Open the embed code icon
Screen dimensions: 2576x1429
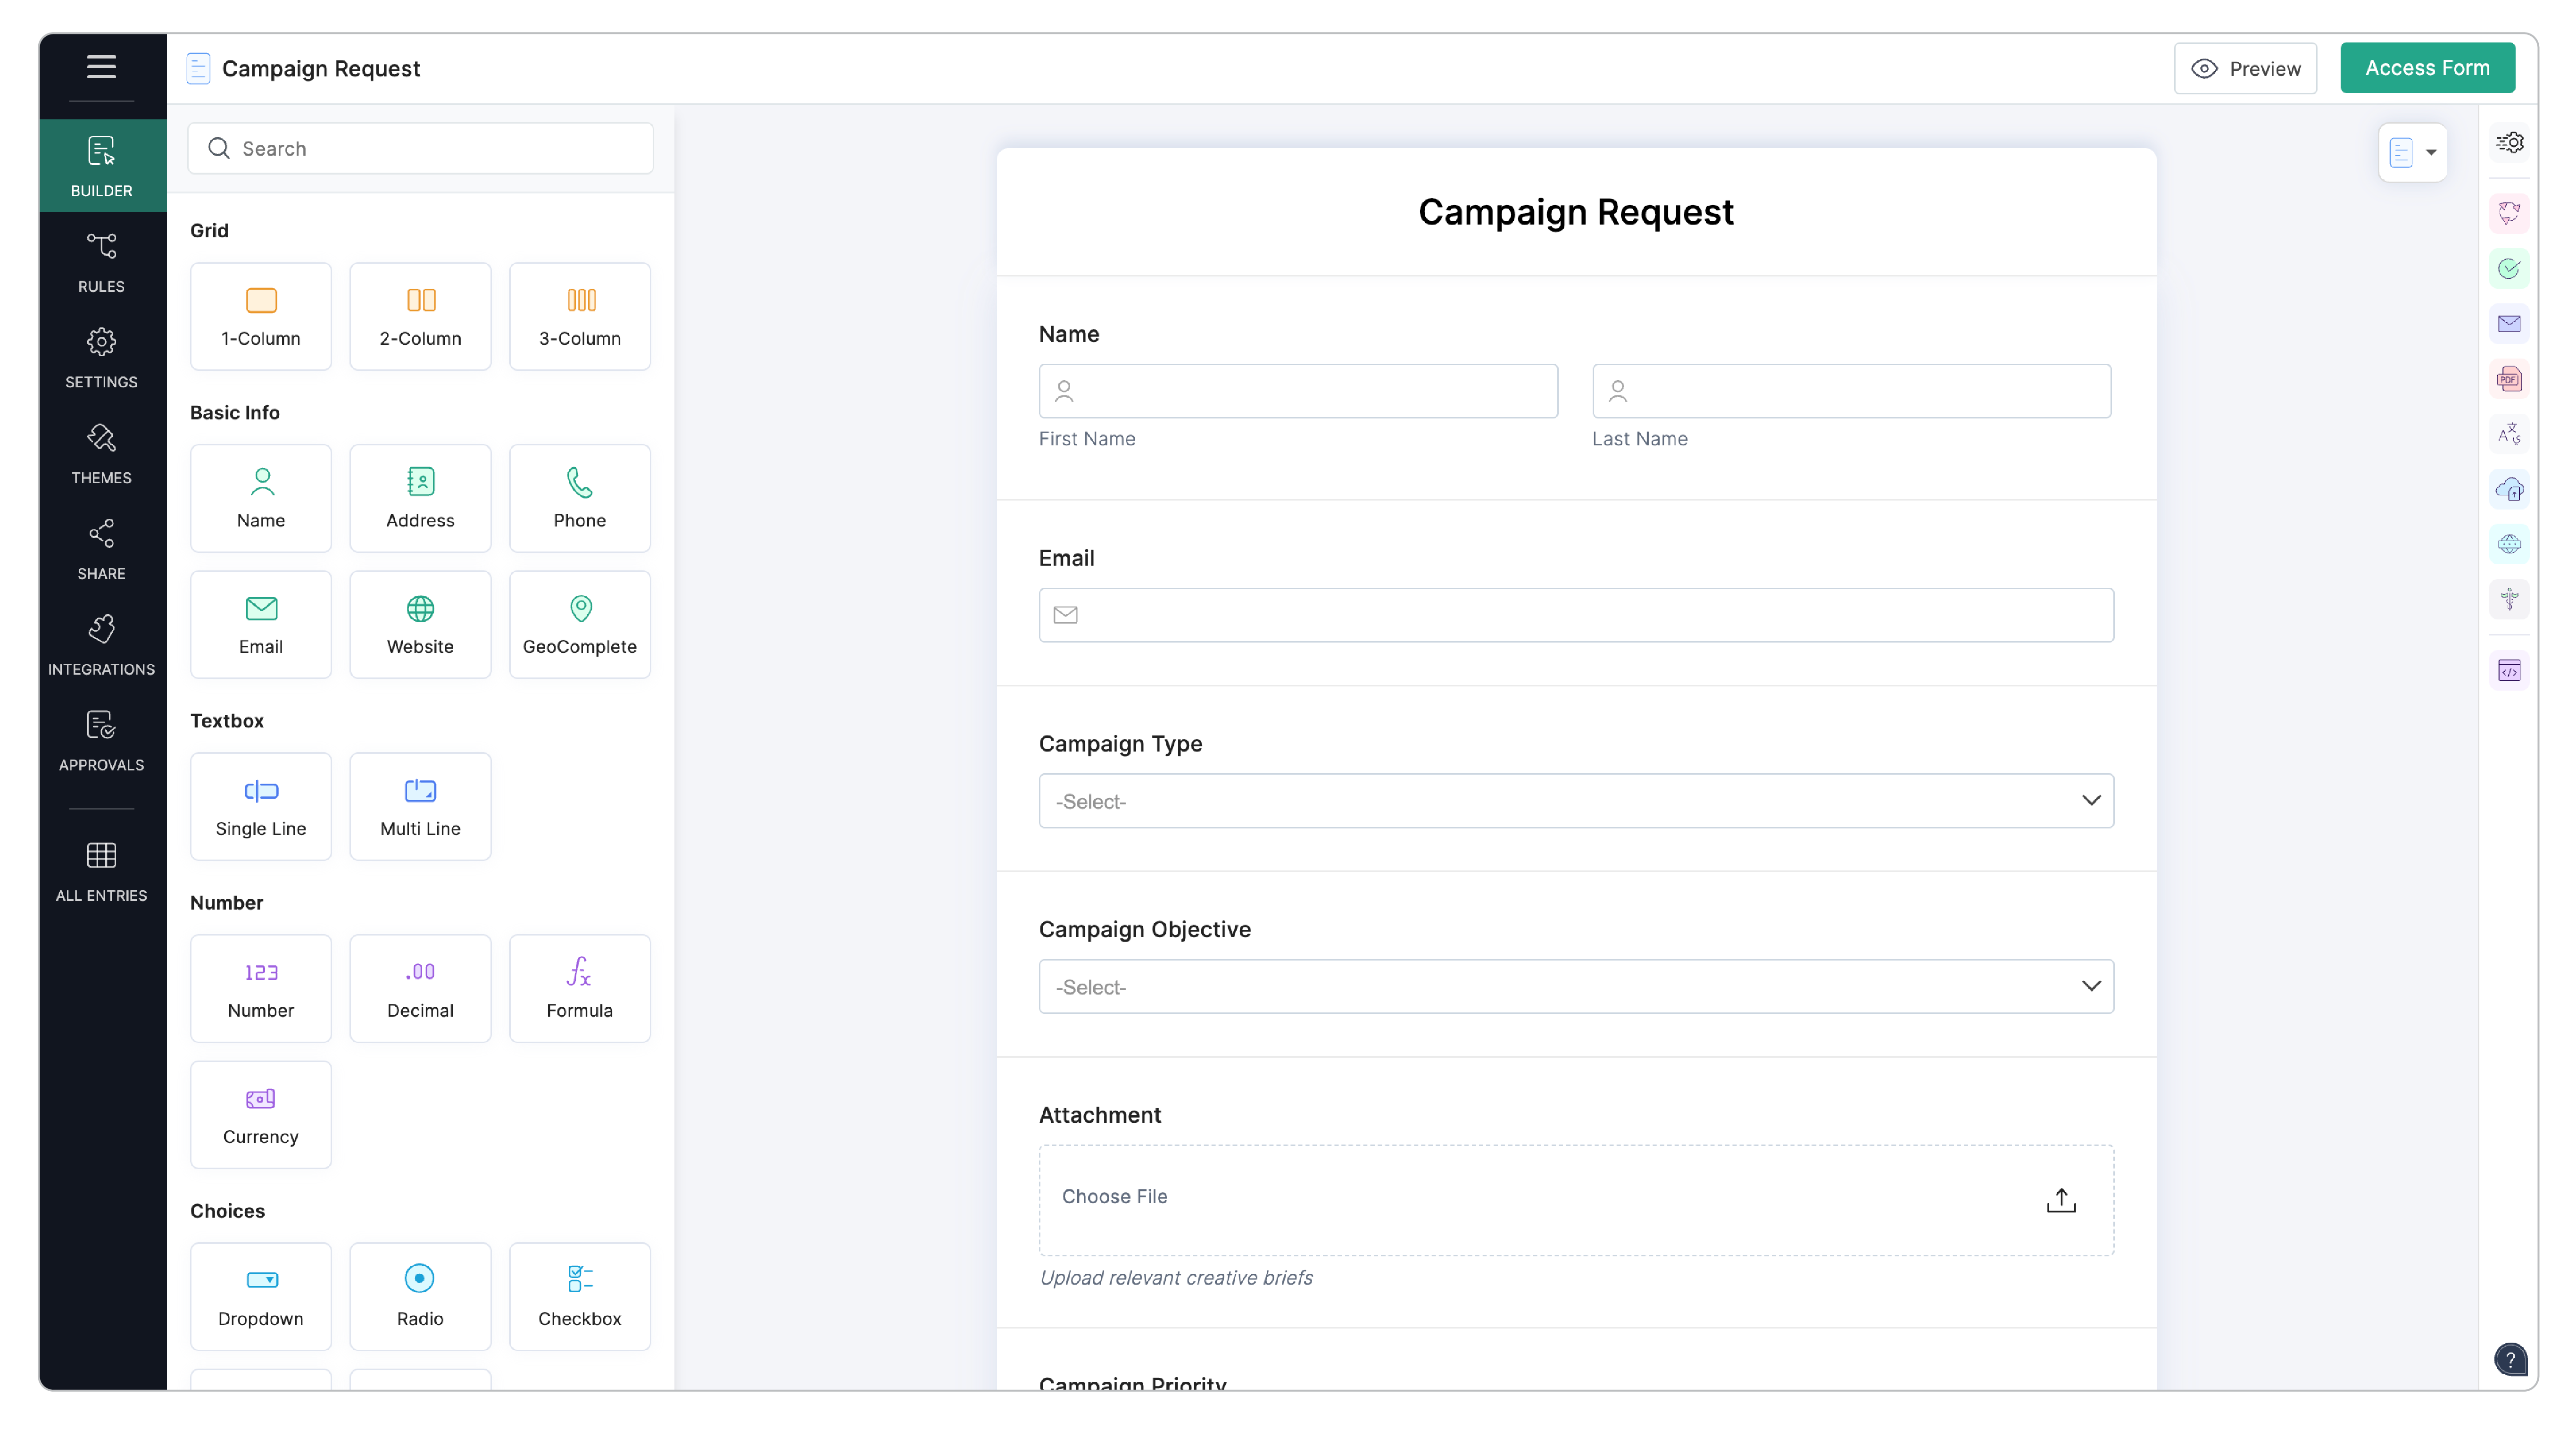click(2508, 671)
